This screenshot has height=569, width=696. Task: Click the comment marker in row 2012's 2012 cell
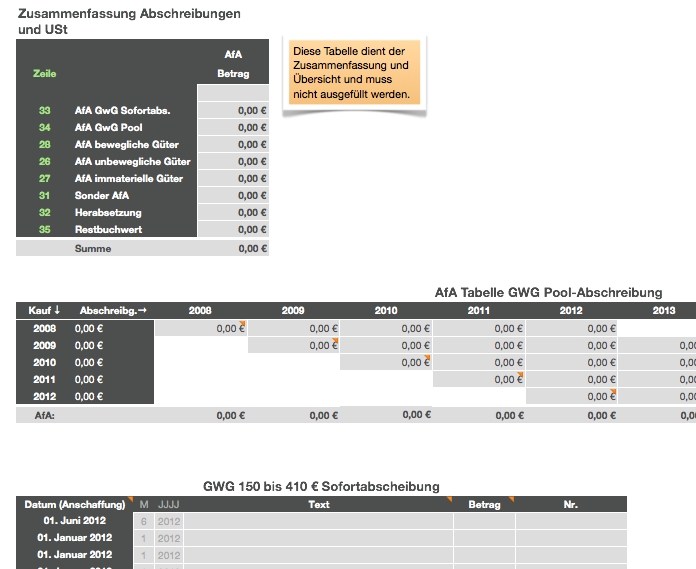614,391
